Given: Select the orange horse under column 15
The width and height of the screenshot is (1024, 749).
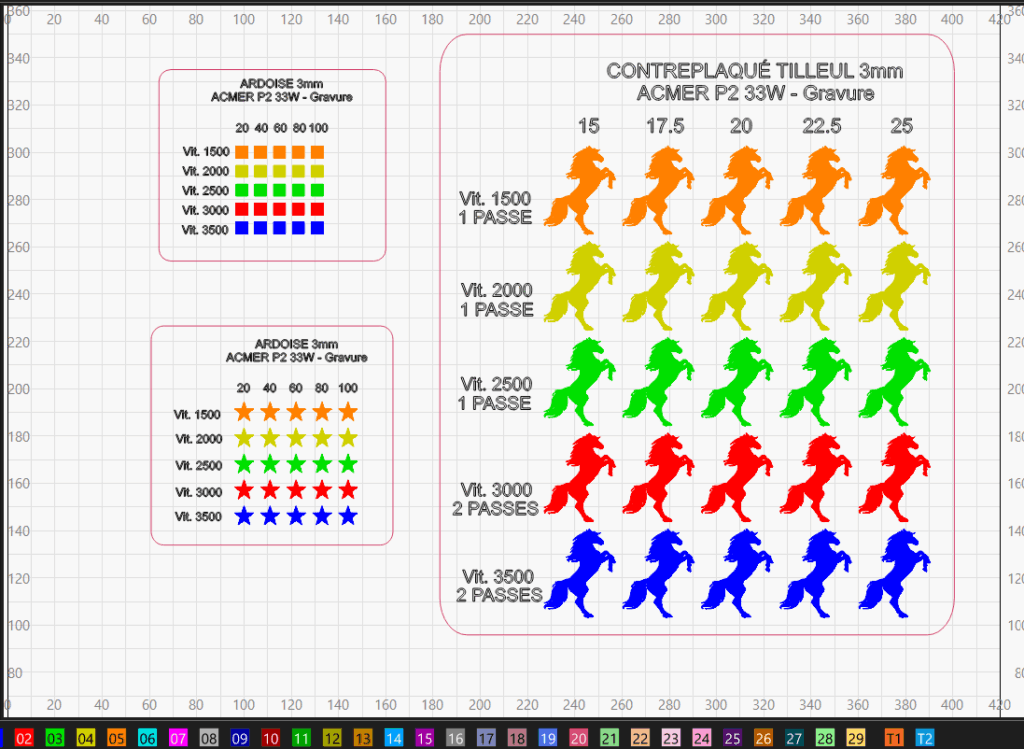Looking at the screenshot, I should point(581,190).
